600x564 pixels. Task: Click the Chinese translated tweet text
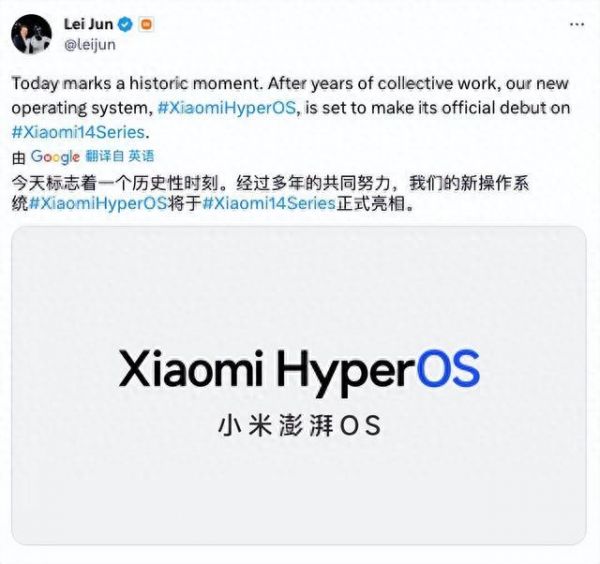tap(270, 193)
